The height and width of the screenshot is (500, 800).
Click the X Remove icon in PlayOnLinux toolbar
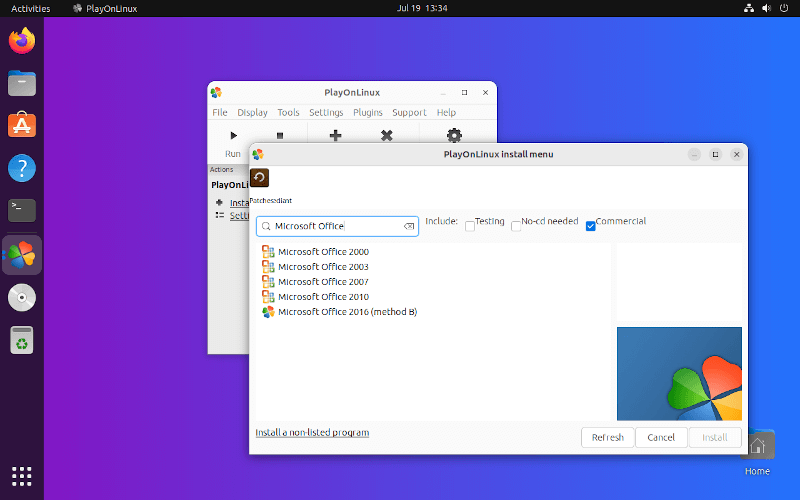tap(387, 135)
